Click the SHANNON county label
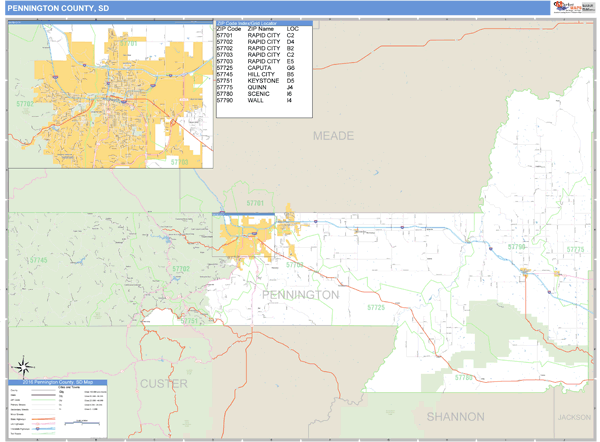Image resolution: width=600 pixels, height=442 pixels. 455,417
